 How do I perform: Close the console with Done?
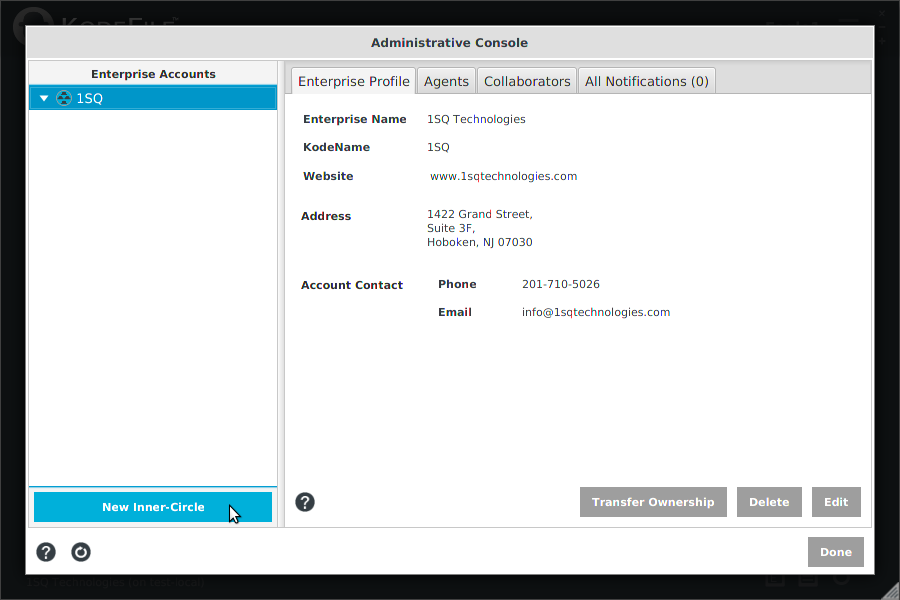tap(836, 552)
